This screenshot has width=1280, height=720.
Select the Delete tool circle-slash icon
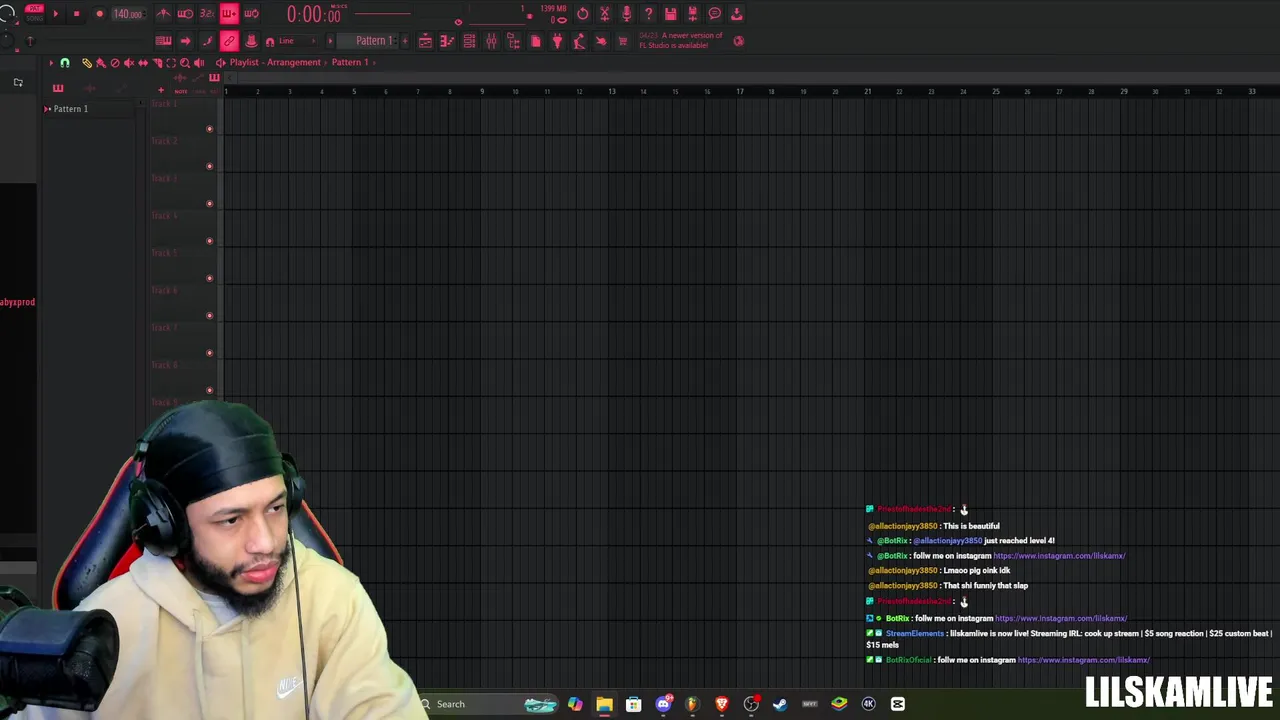click(115, 63)
